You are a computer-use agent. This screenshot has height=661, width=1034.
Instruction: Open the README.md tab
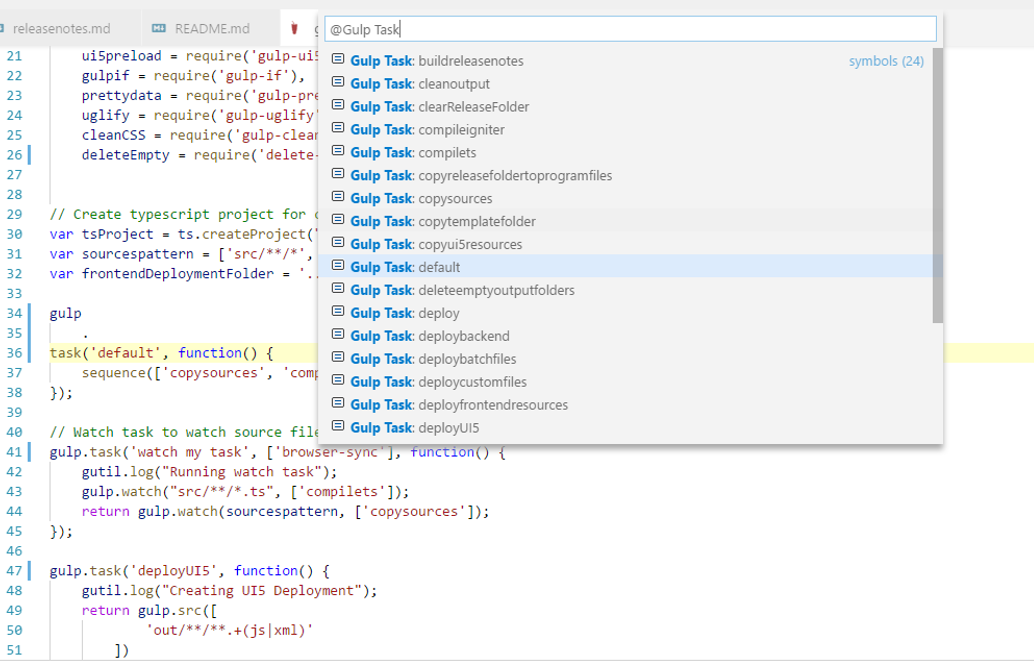(x=211, y=28)
